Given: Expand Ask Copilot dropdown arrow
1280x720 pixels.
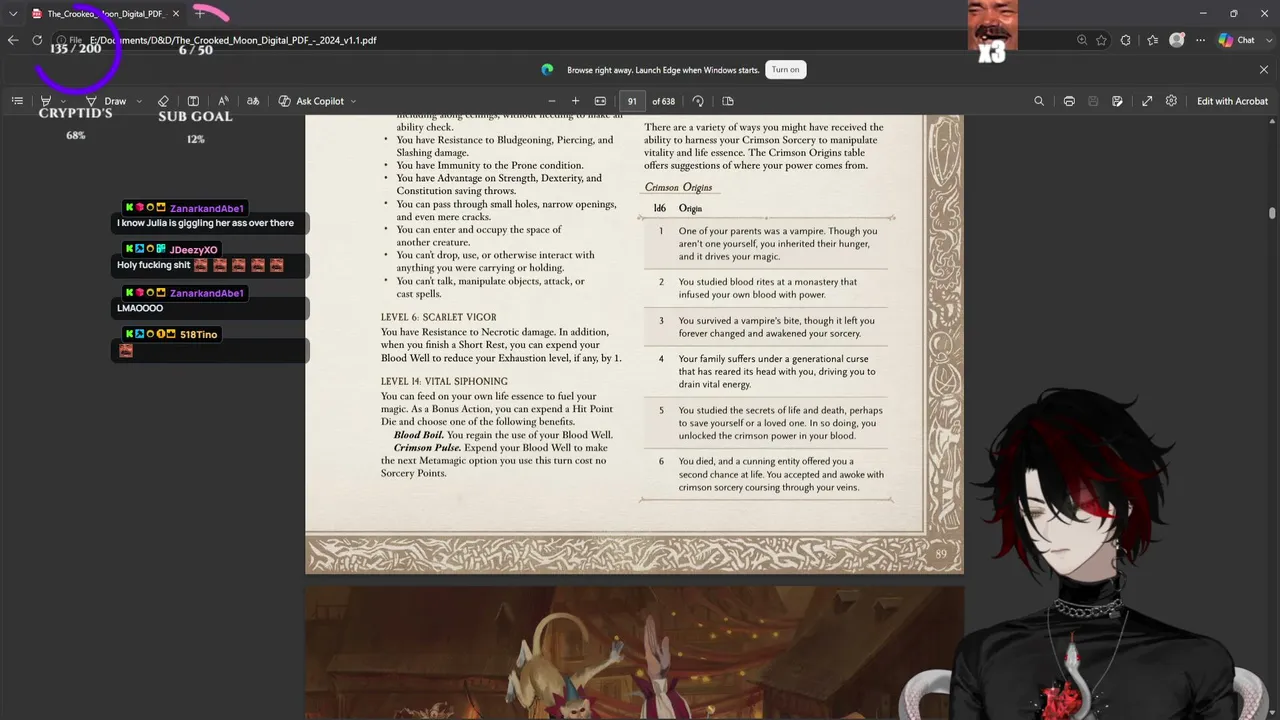Looking at the screenshot, I should click(x=353, y=101).
